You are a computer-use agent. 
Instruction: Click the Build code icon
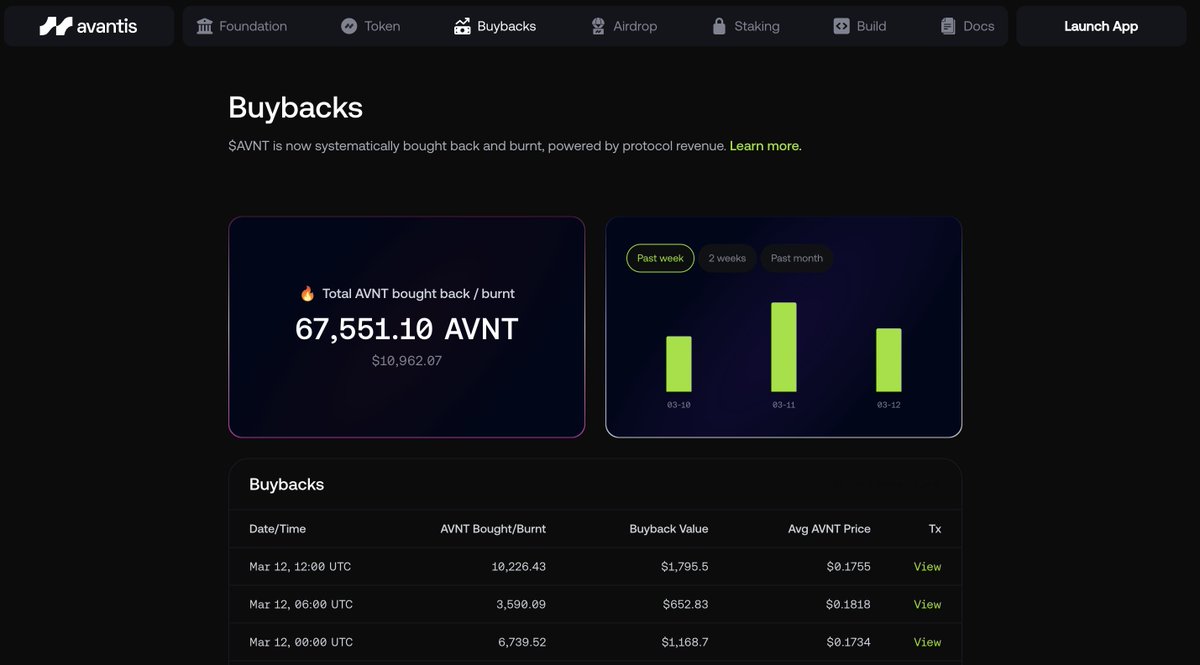tap(841, 26)
